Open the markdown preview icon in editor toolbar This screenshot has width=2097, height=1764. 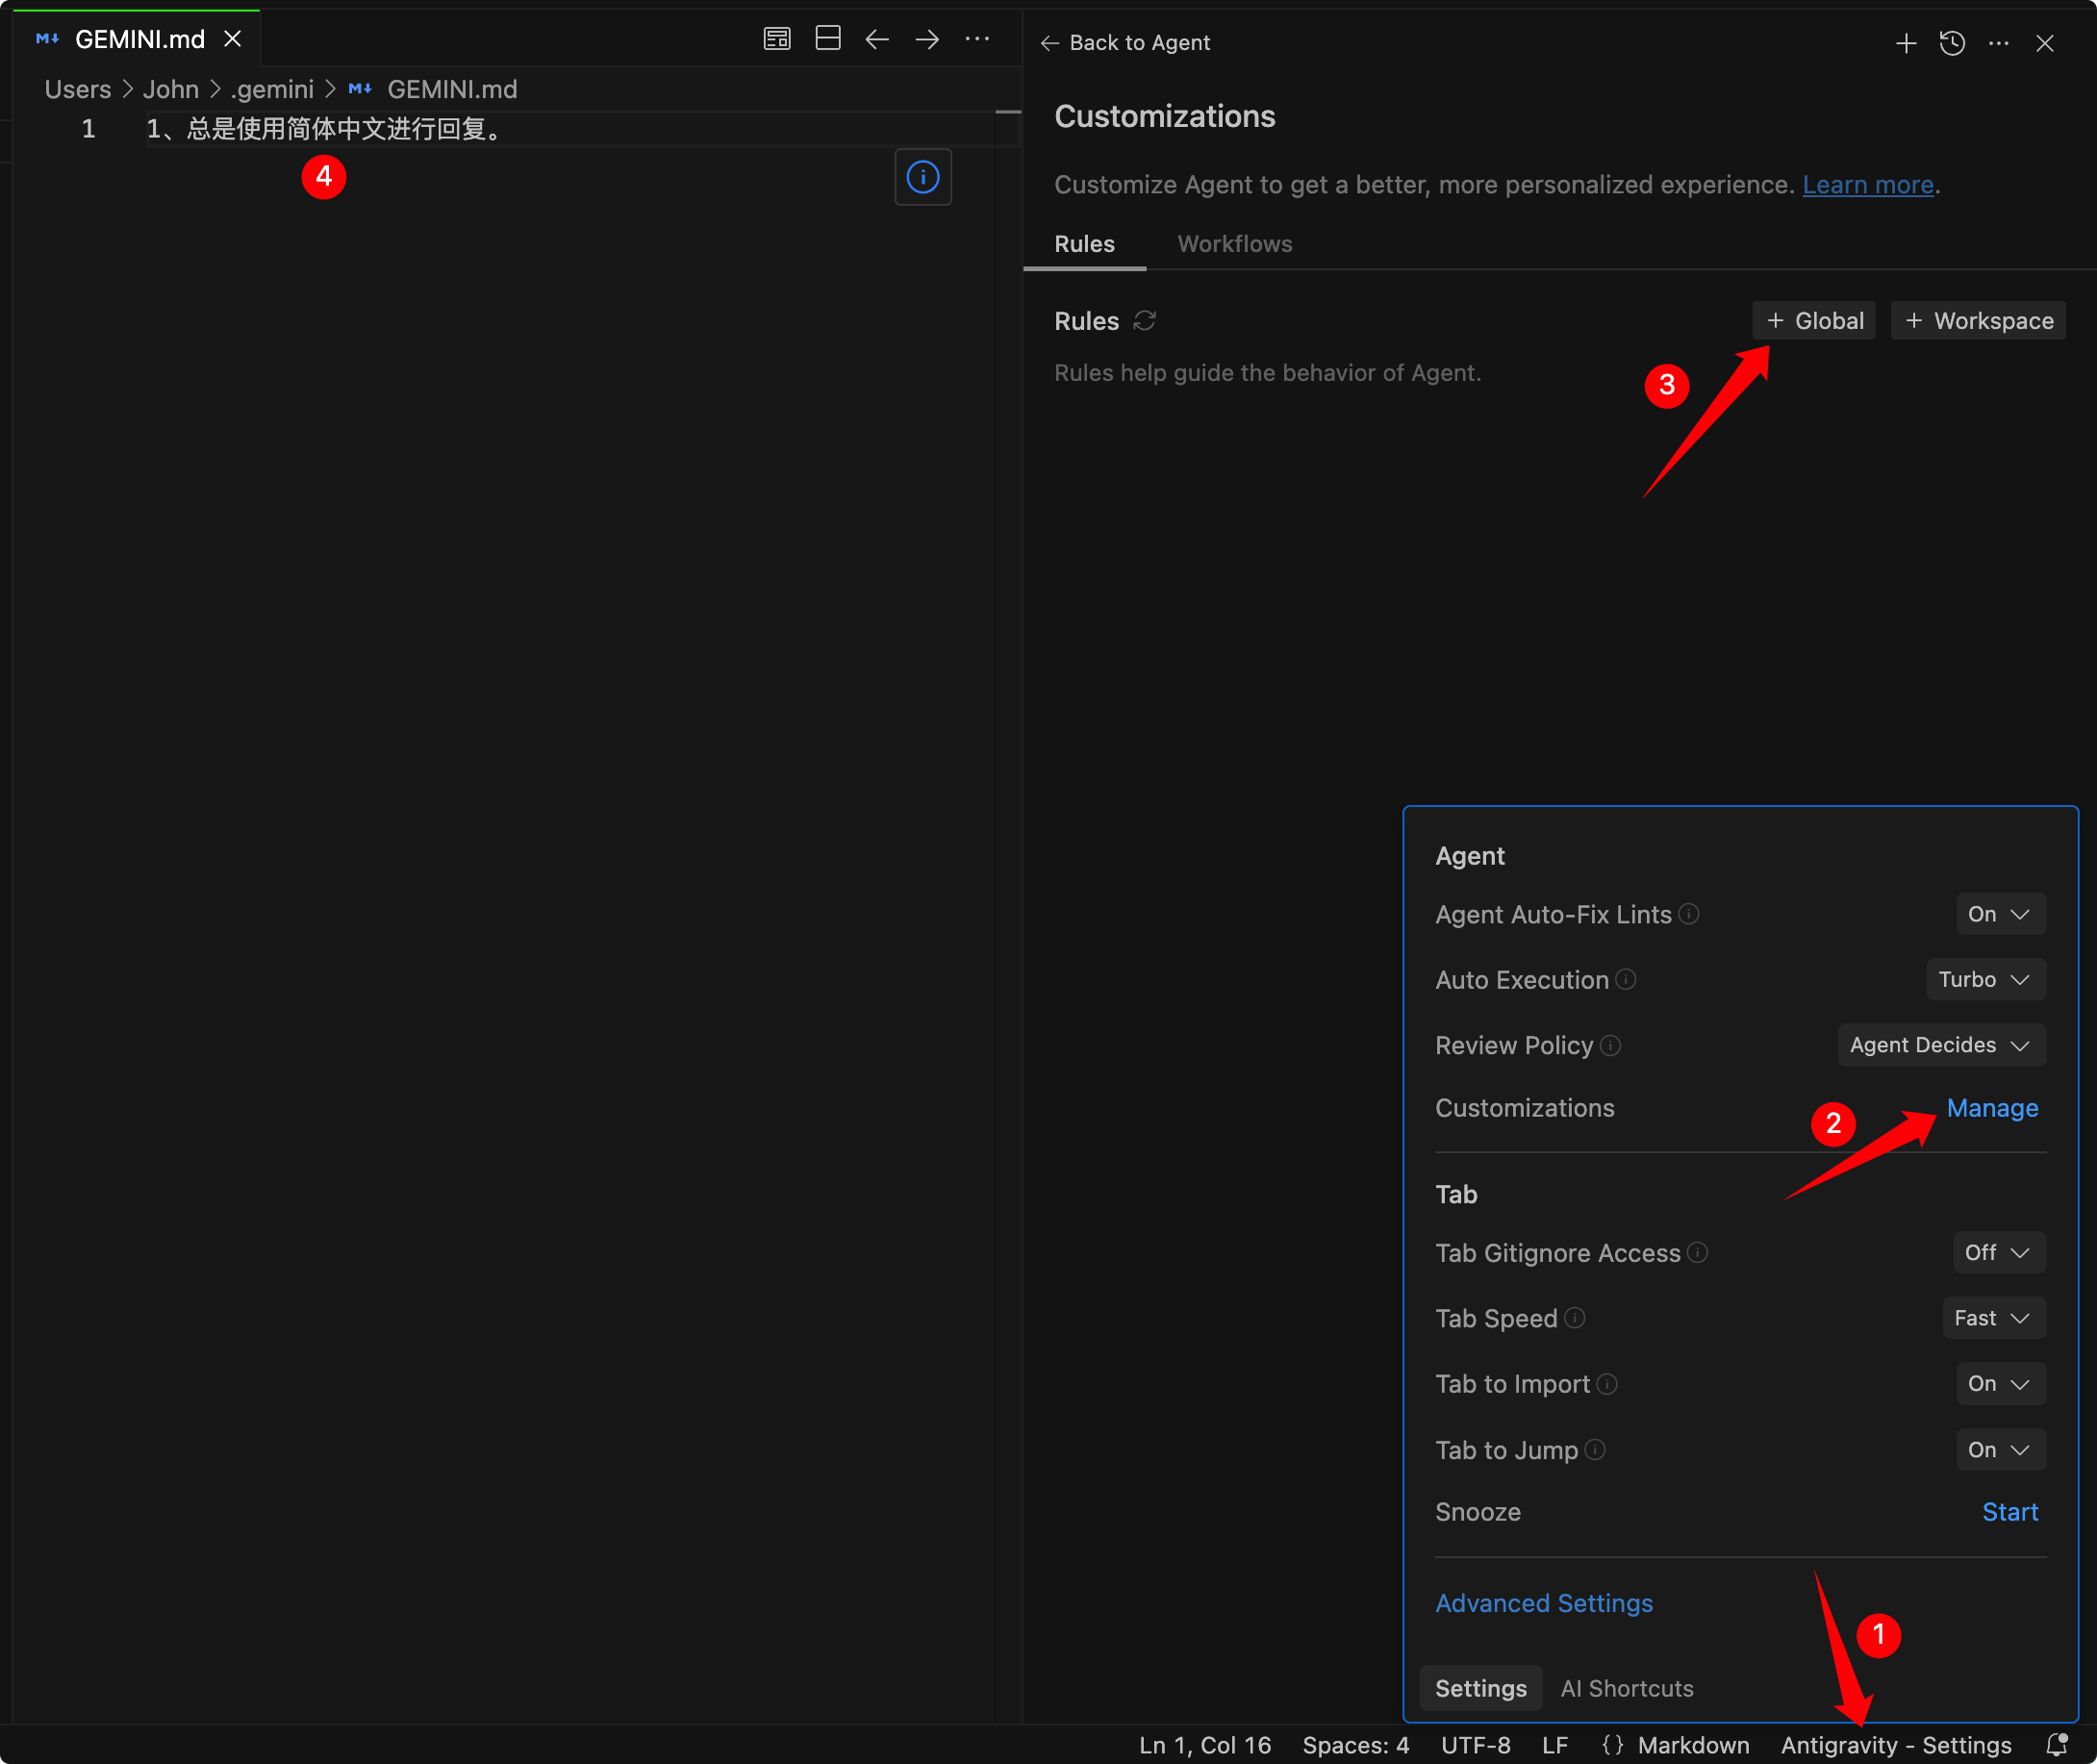coord(777,39)
